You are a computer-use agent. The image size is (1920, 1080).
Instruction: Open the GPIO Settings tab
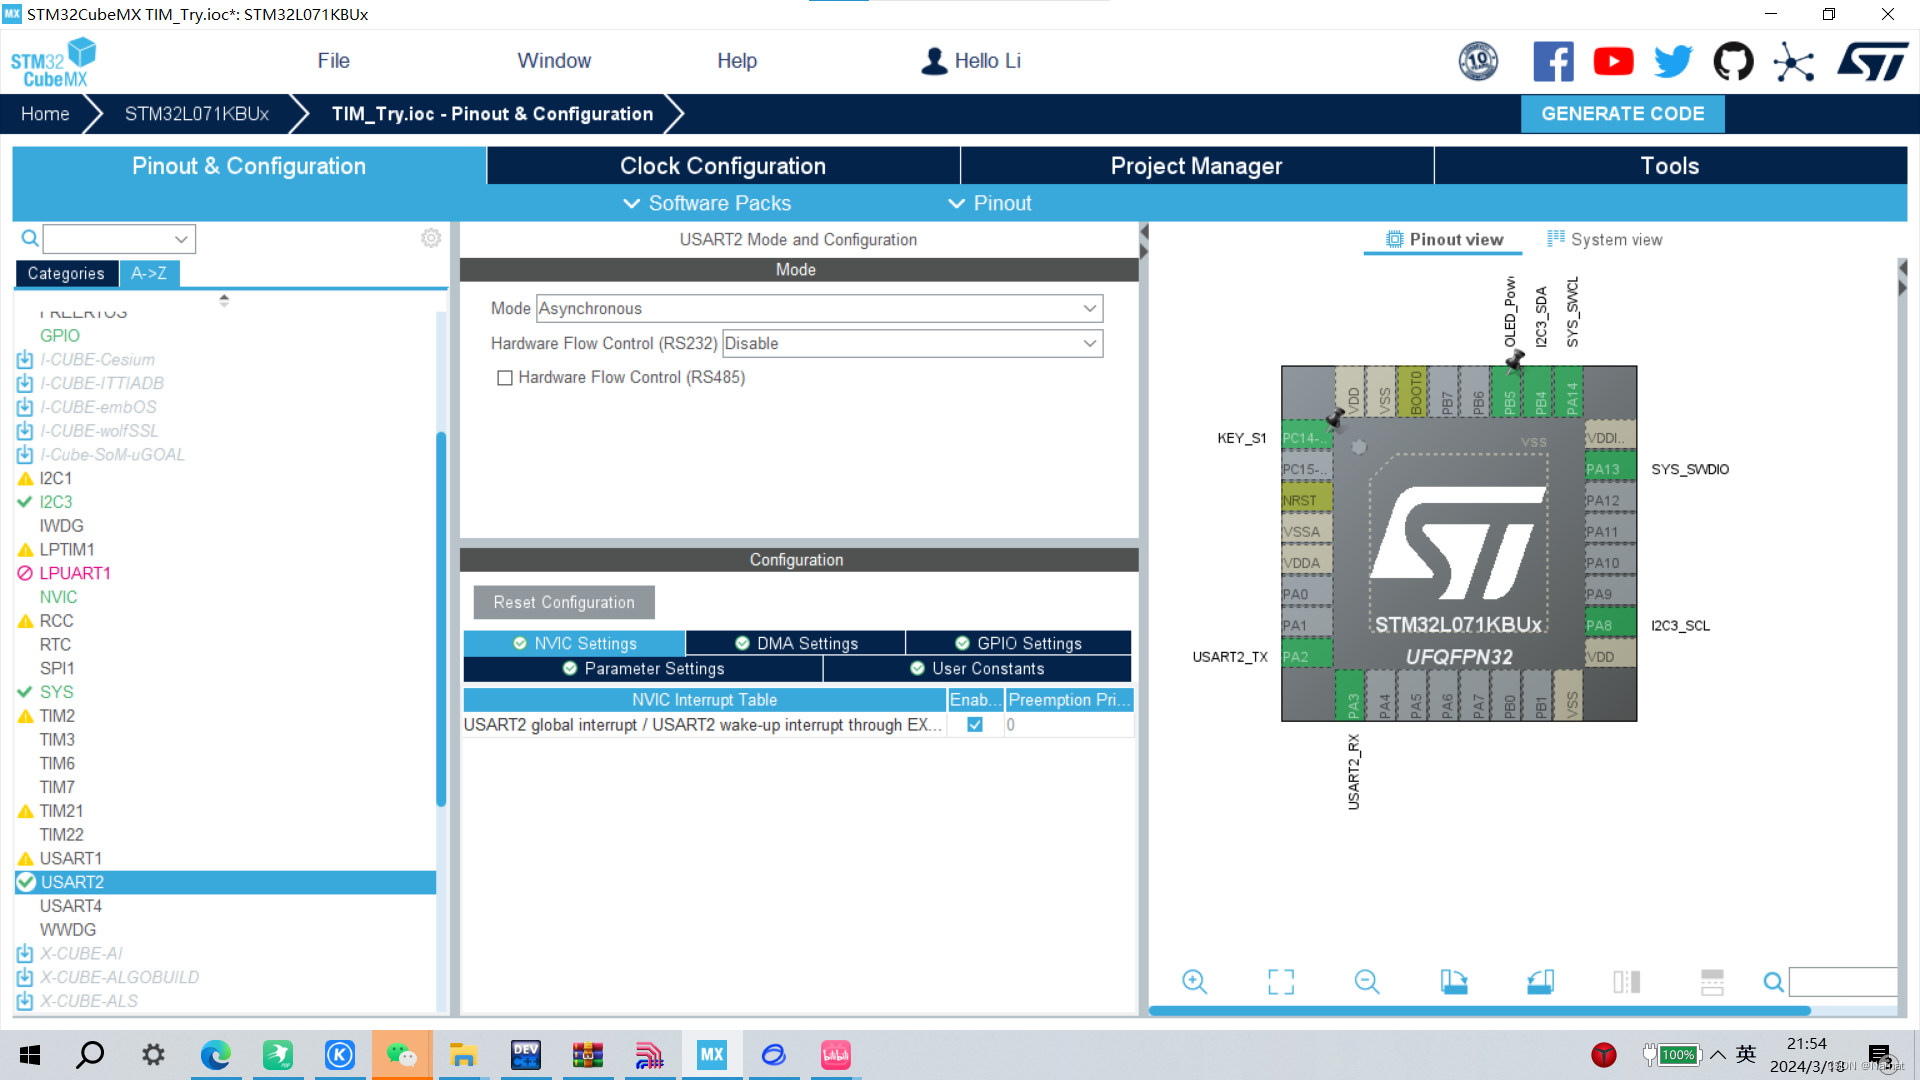[x=1018, y=643]
